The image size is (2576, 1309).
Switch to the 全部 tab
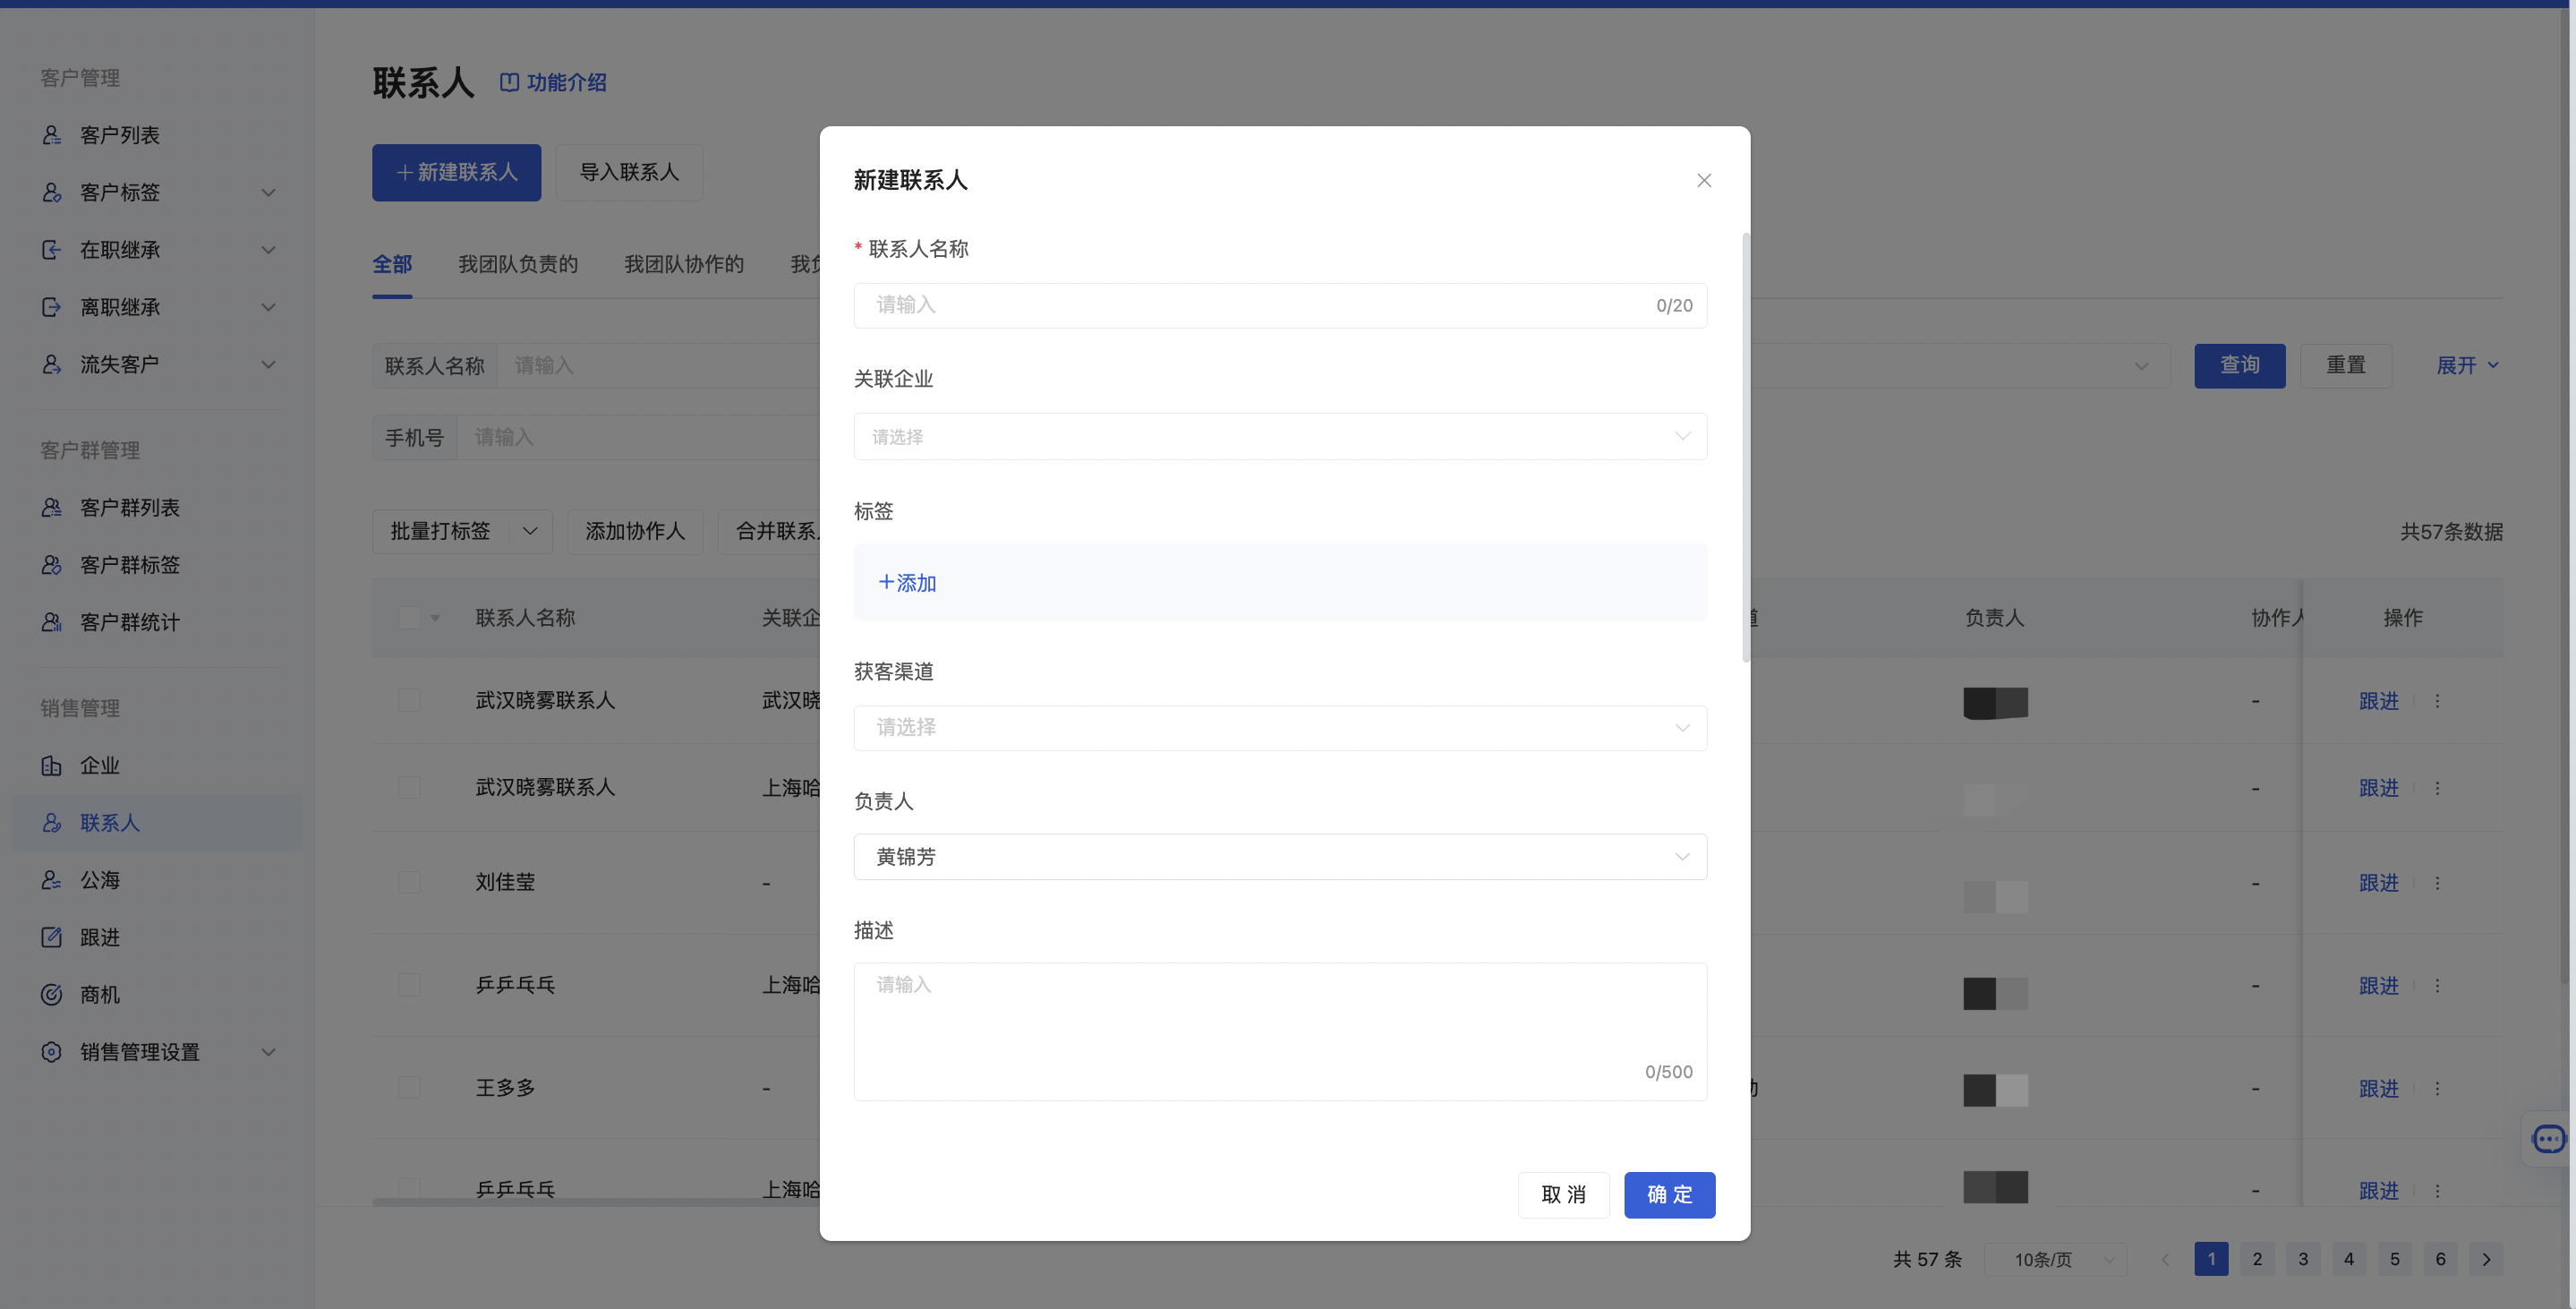pos(392,264)
